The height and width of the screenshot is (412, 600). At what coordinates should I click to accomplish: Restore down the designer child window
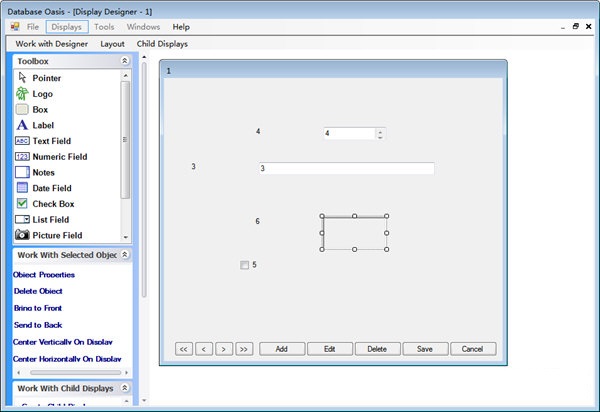coord(576,26)
